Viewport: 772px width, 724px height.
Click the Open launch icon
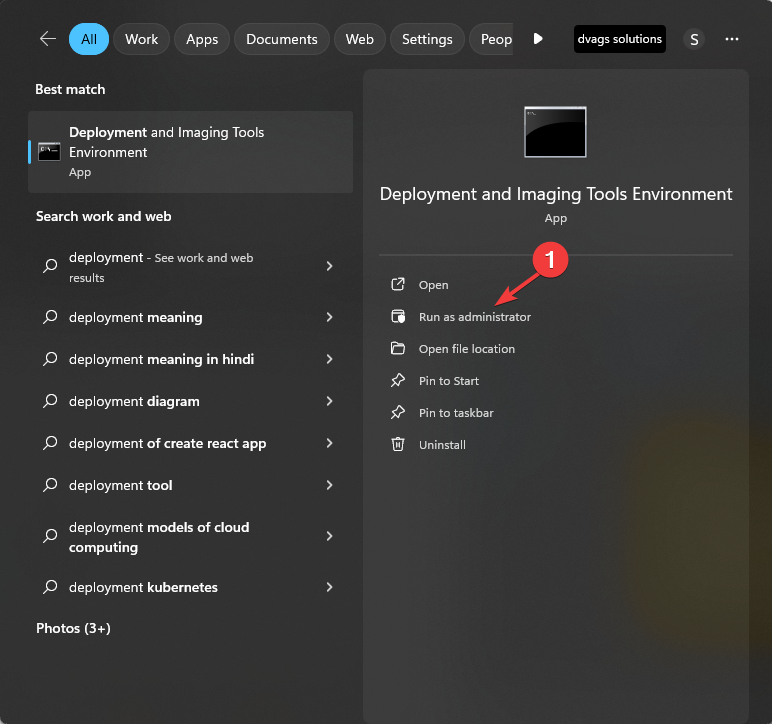click(397, 284)
